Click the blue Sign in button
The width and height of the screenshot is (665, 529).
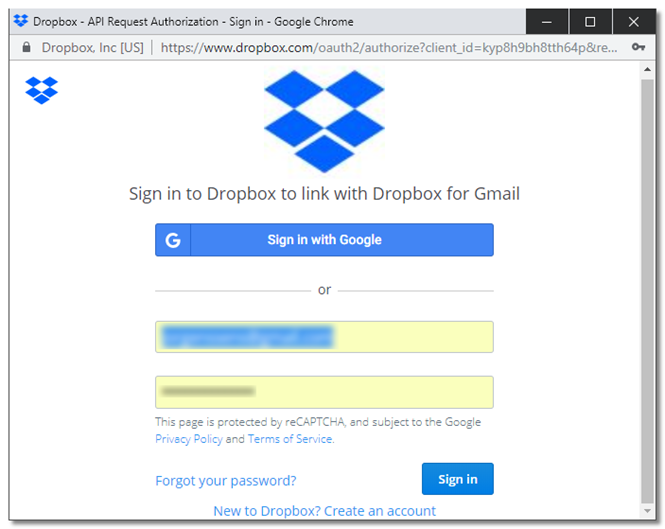(x=458, y=479)
